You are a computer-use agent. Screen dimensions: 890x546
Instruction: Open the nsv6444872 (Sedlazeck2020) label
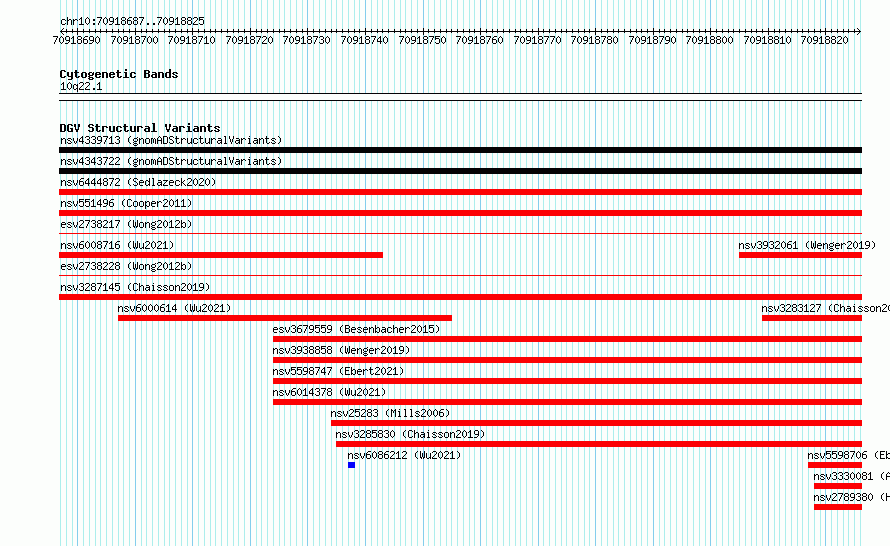coord(138,182)
